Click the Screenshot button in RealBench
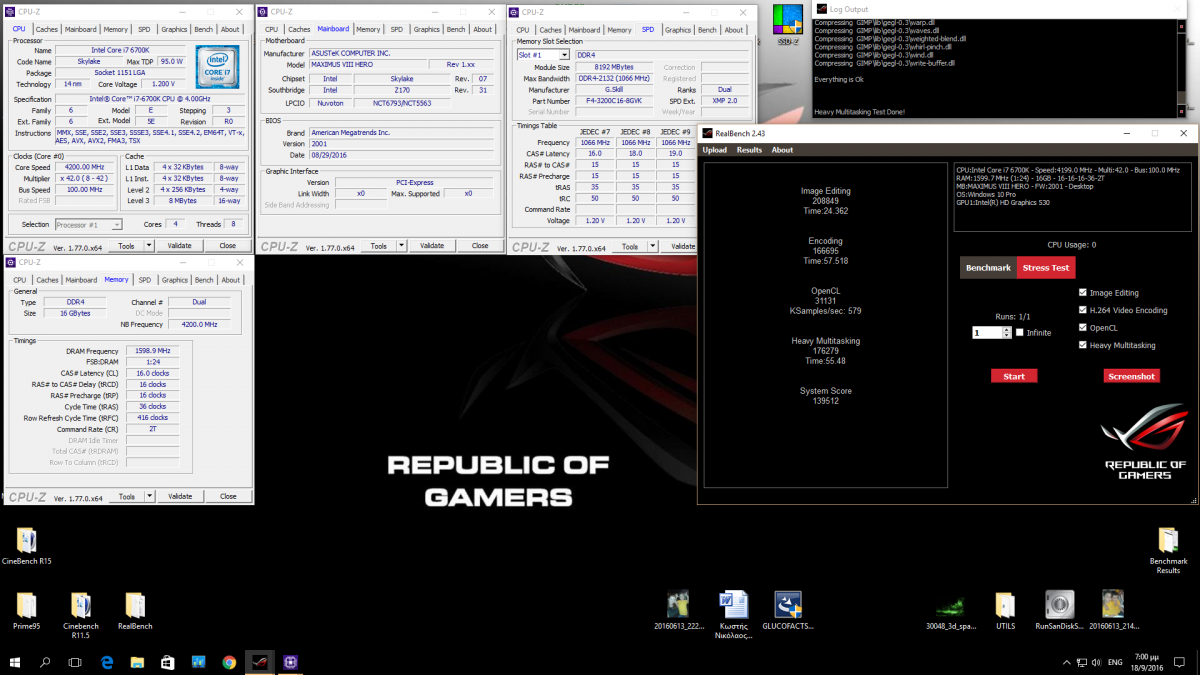The image size is (1200, 675). (x=1132, y=376)
